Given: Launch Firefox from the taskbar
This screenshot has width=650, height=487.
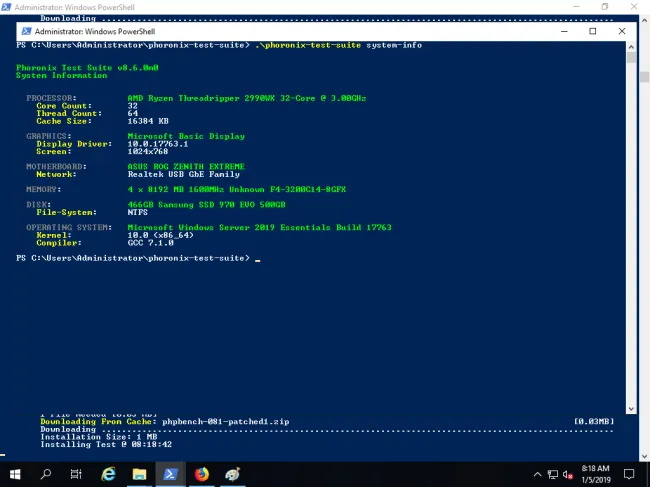Looking at the screenshot, I should pyautogui.click(x=201, y=474).
